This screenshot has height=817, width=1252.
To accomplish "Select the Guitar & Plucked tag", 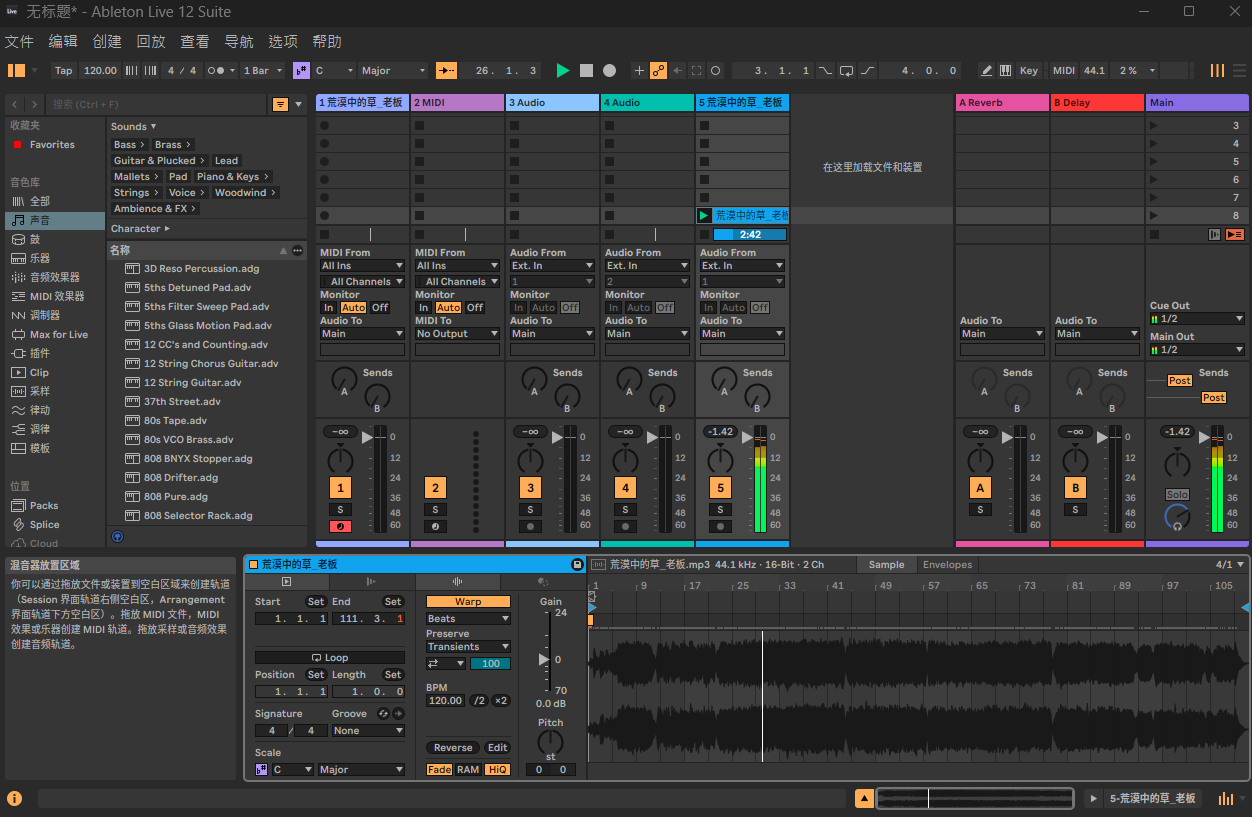I will 160,160.
